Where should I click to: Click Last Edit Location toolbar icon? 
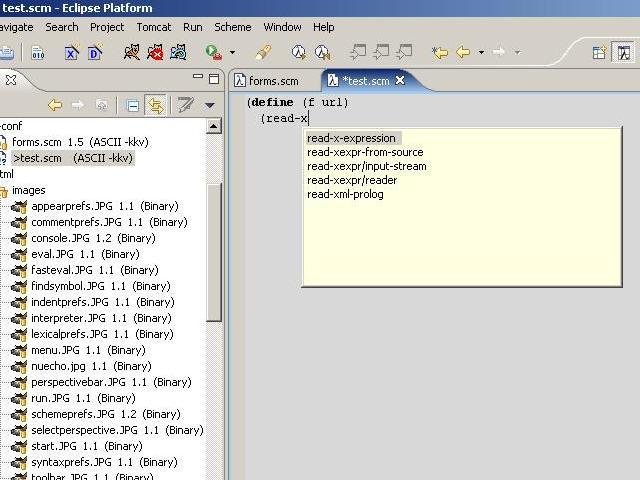click(x=439, y=52)
